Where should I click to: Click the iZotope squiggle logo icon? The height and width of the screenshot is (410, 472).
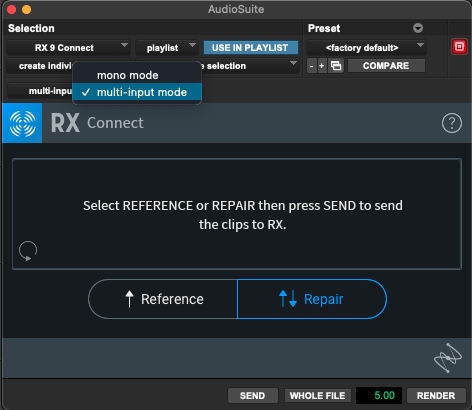(448, 358)
